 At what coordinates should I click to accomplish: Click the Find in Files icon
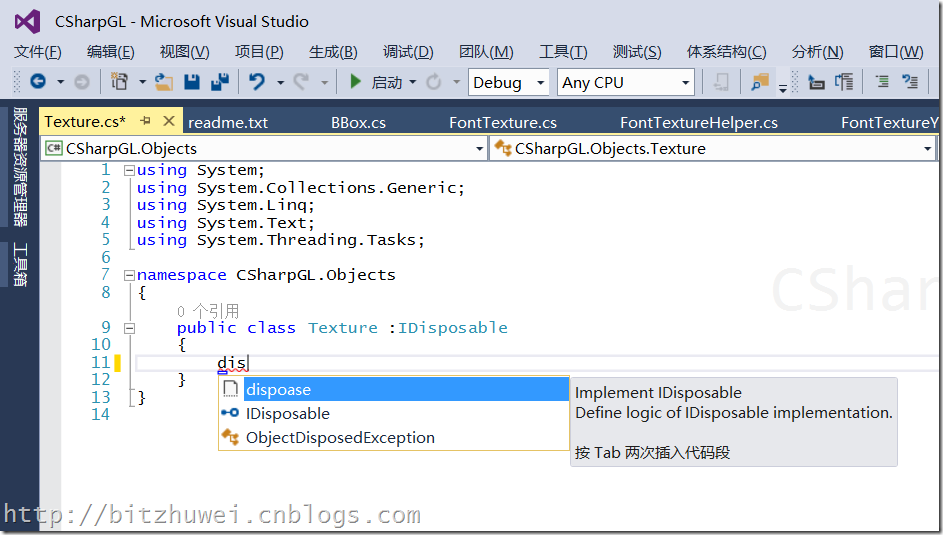coord(760,82)
